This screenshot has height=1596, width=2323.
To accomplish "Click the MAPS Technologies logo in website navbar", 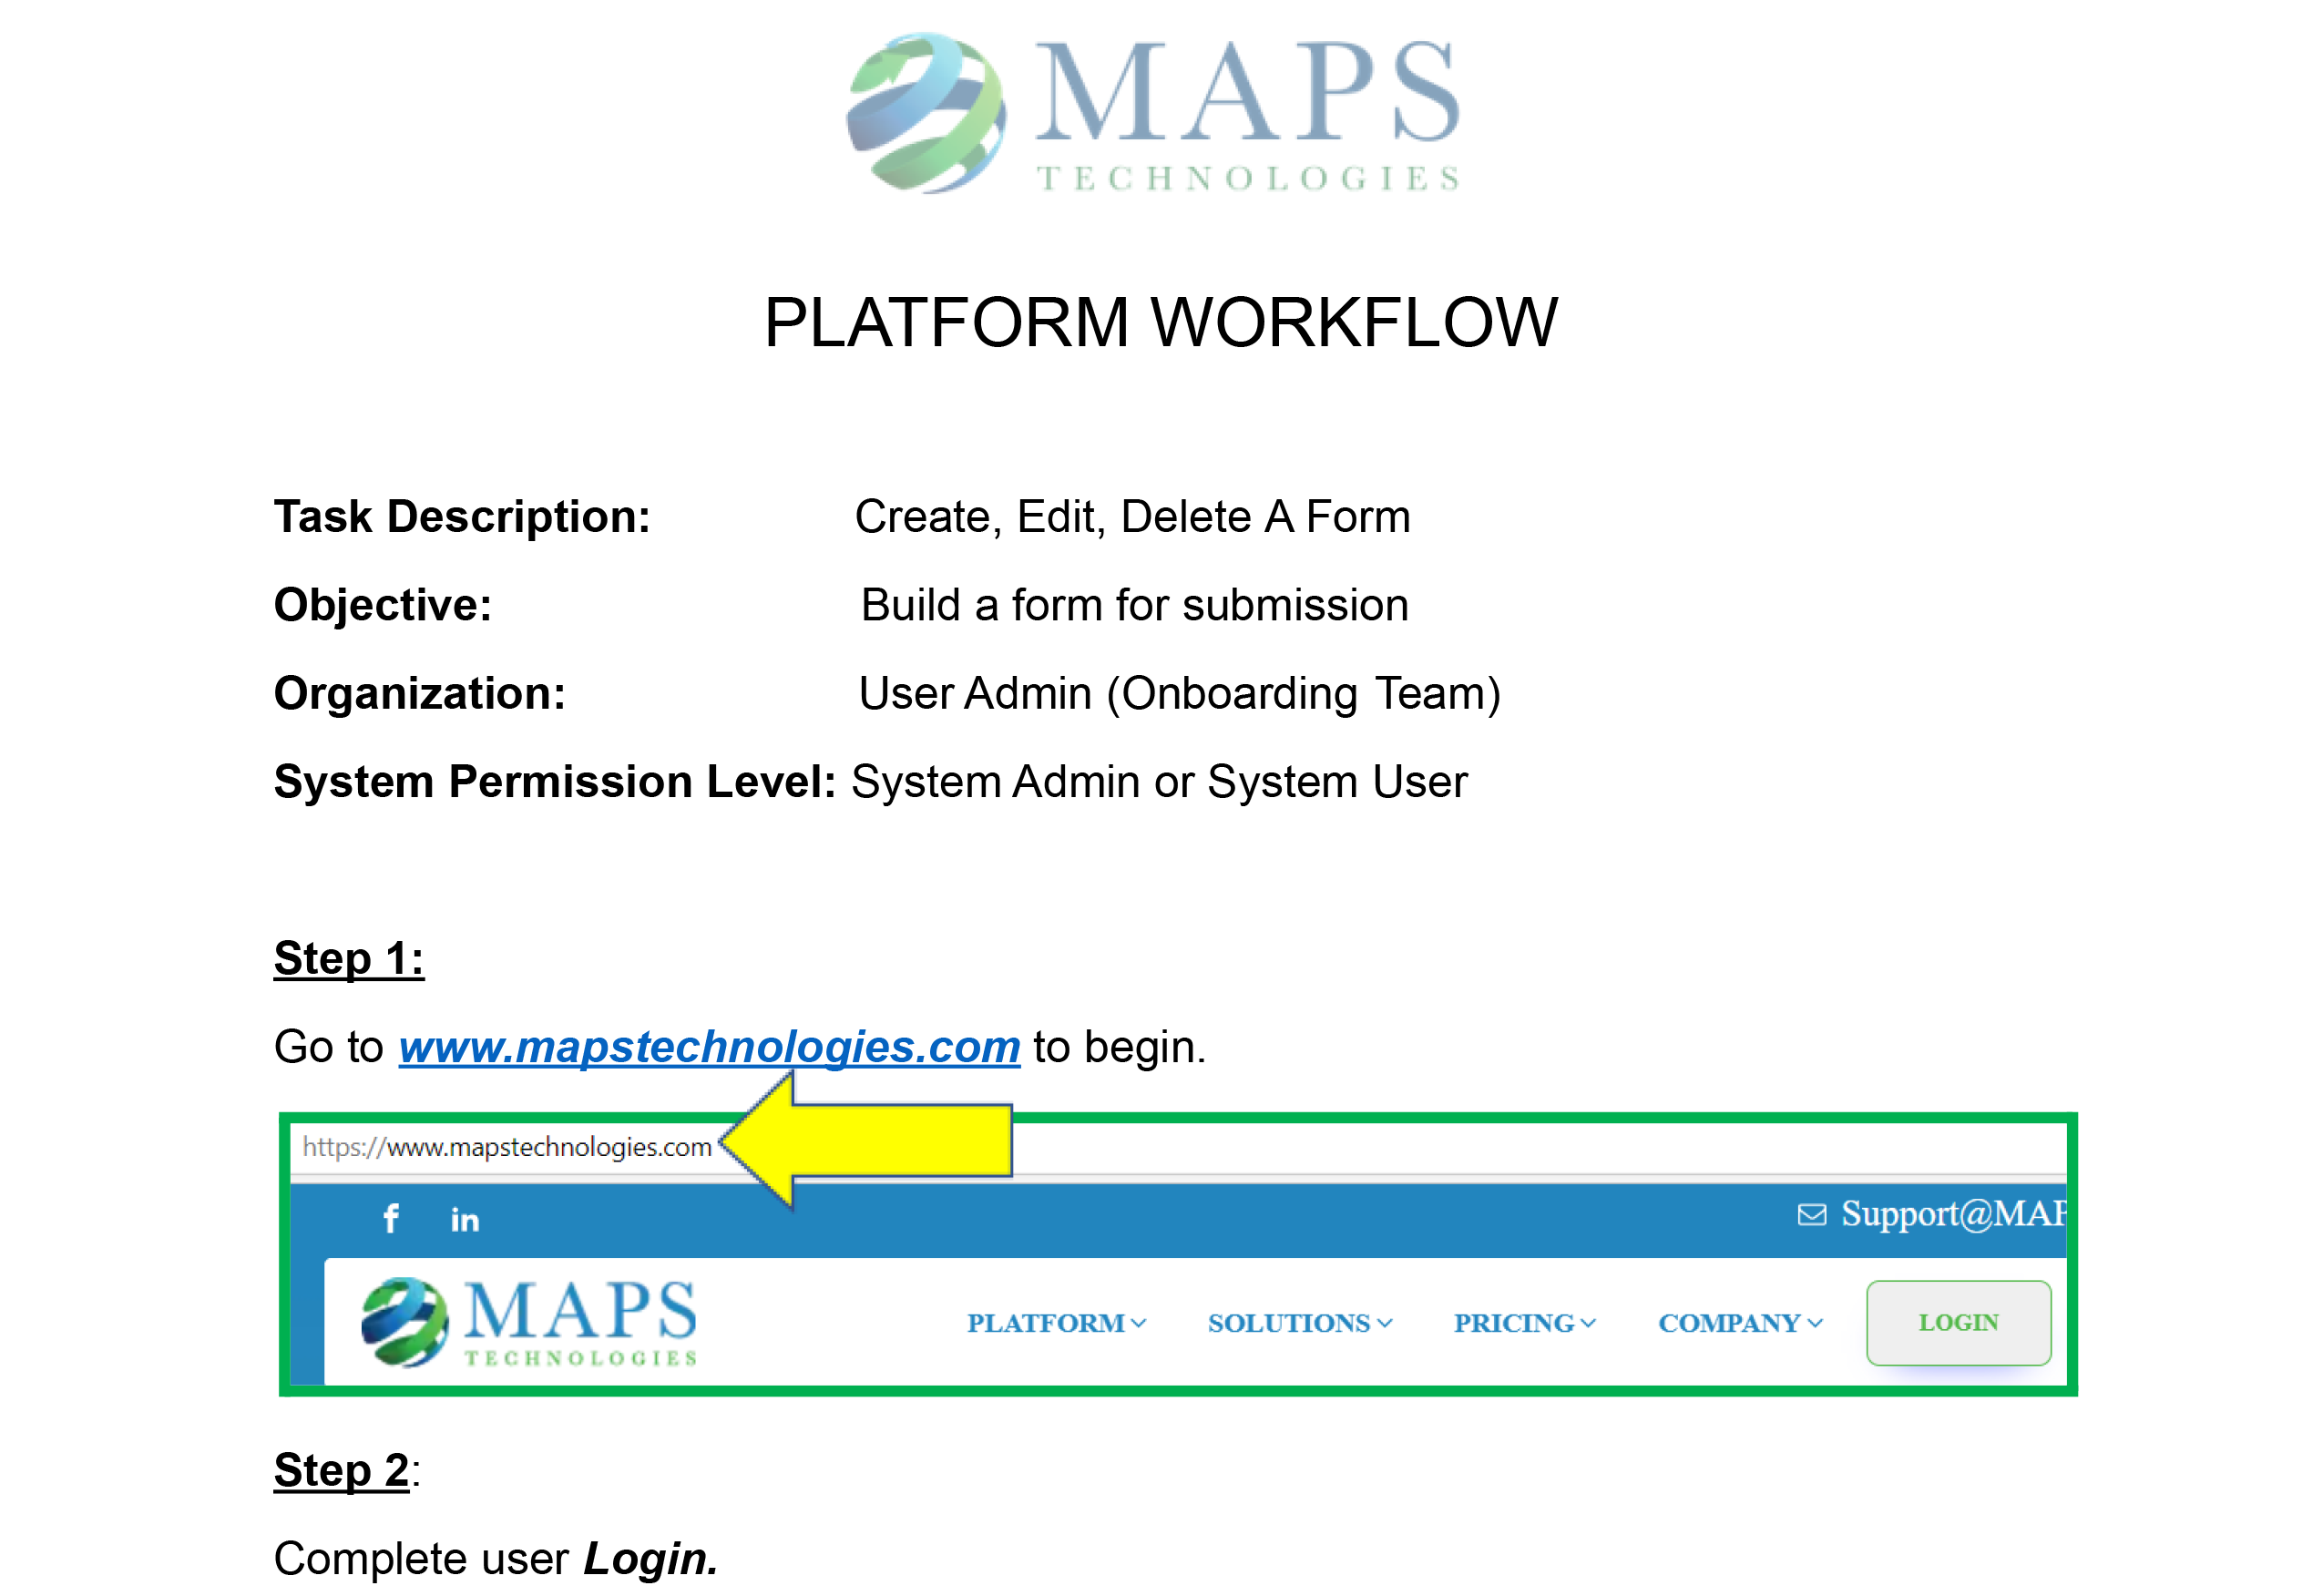I will (x=529, y=1321).
